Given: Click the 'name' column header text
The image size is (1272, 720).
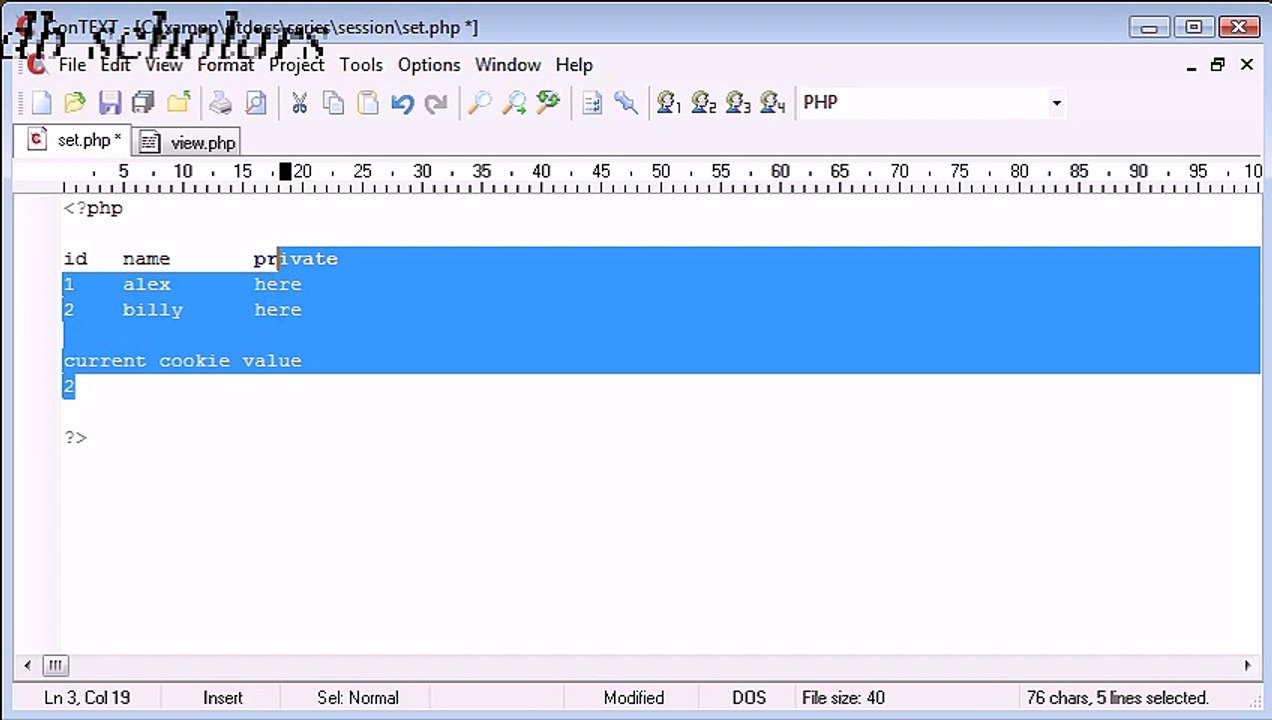Looking at the screenshot, I should pos(146,259).
